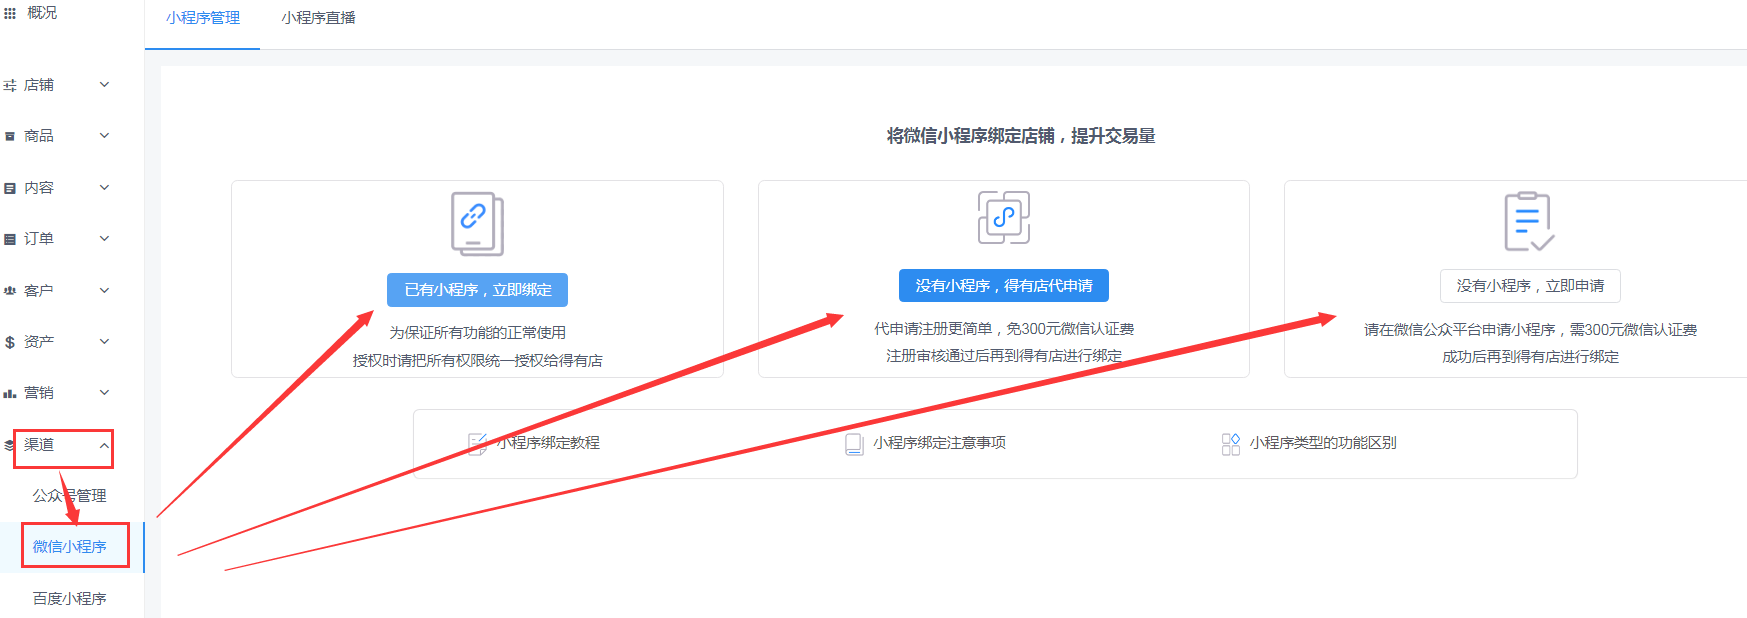Click the 概况 grid icon in sidebar
Image resolution: width=1747 pixels, height=618 pixels.
pos(10,13)
